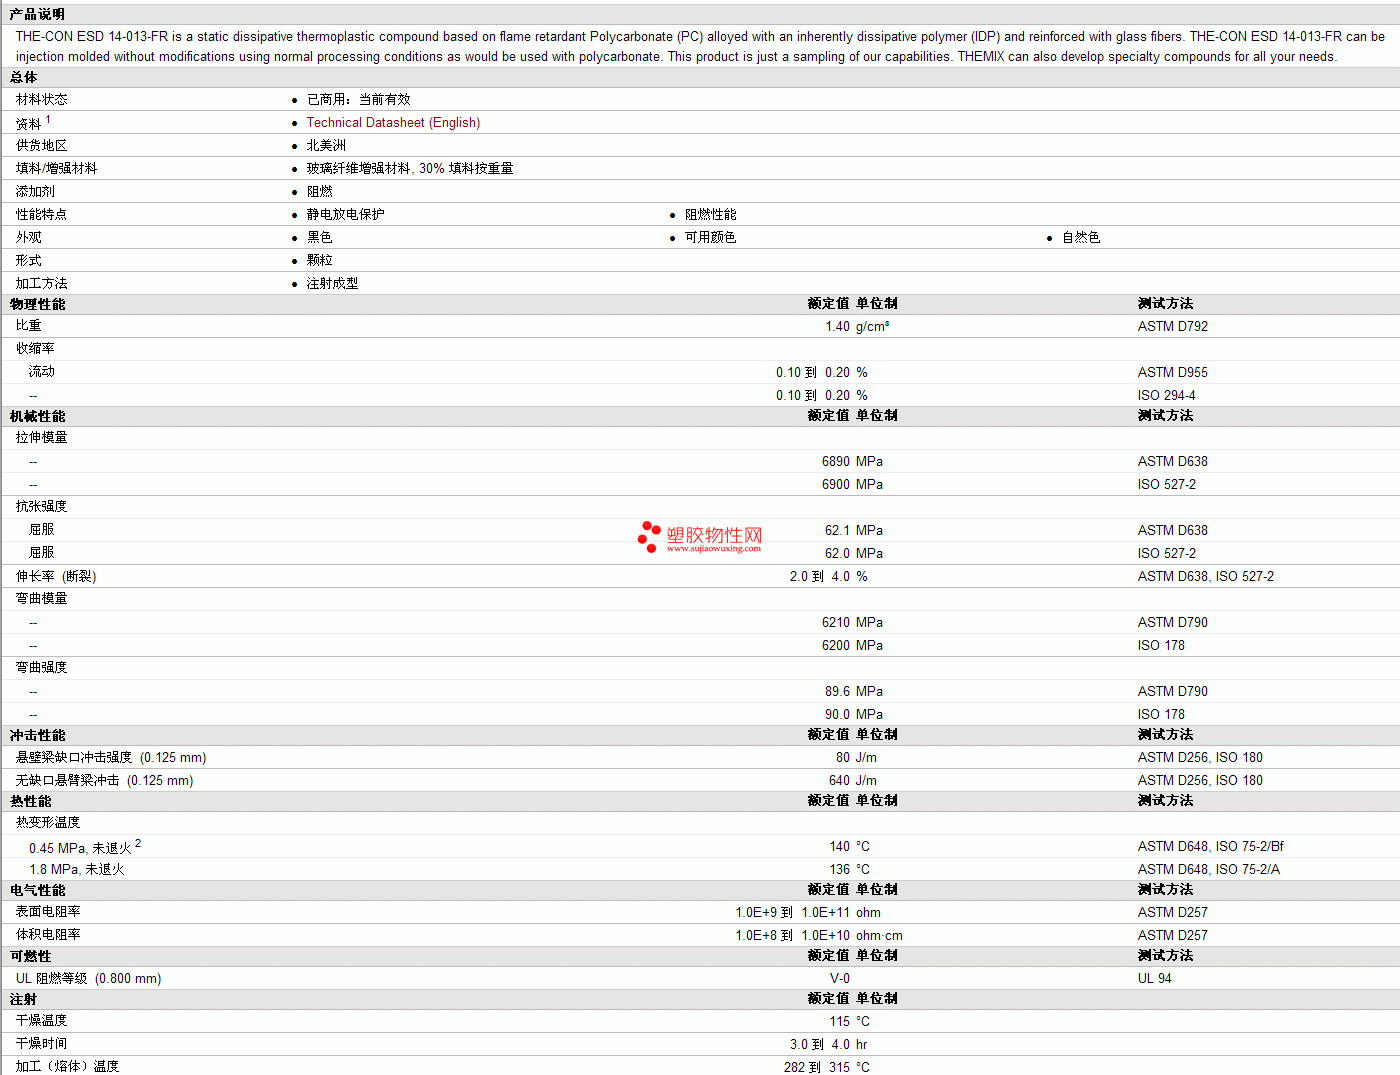Click the 62.1 MPa yield strength value
Image resolution: width=1400 pixels, height=1075 pixels.
(854, 530)
